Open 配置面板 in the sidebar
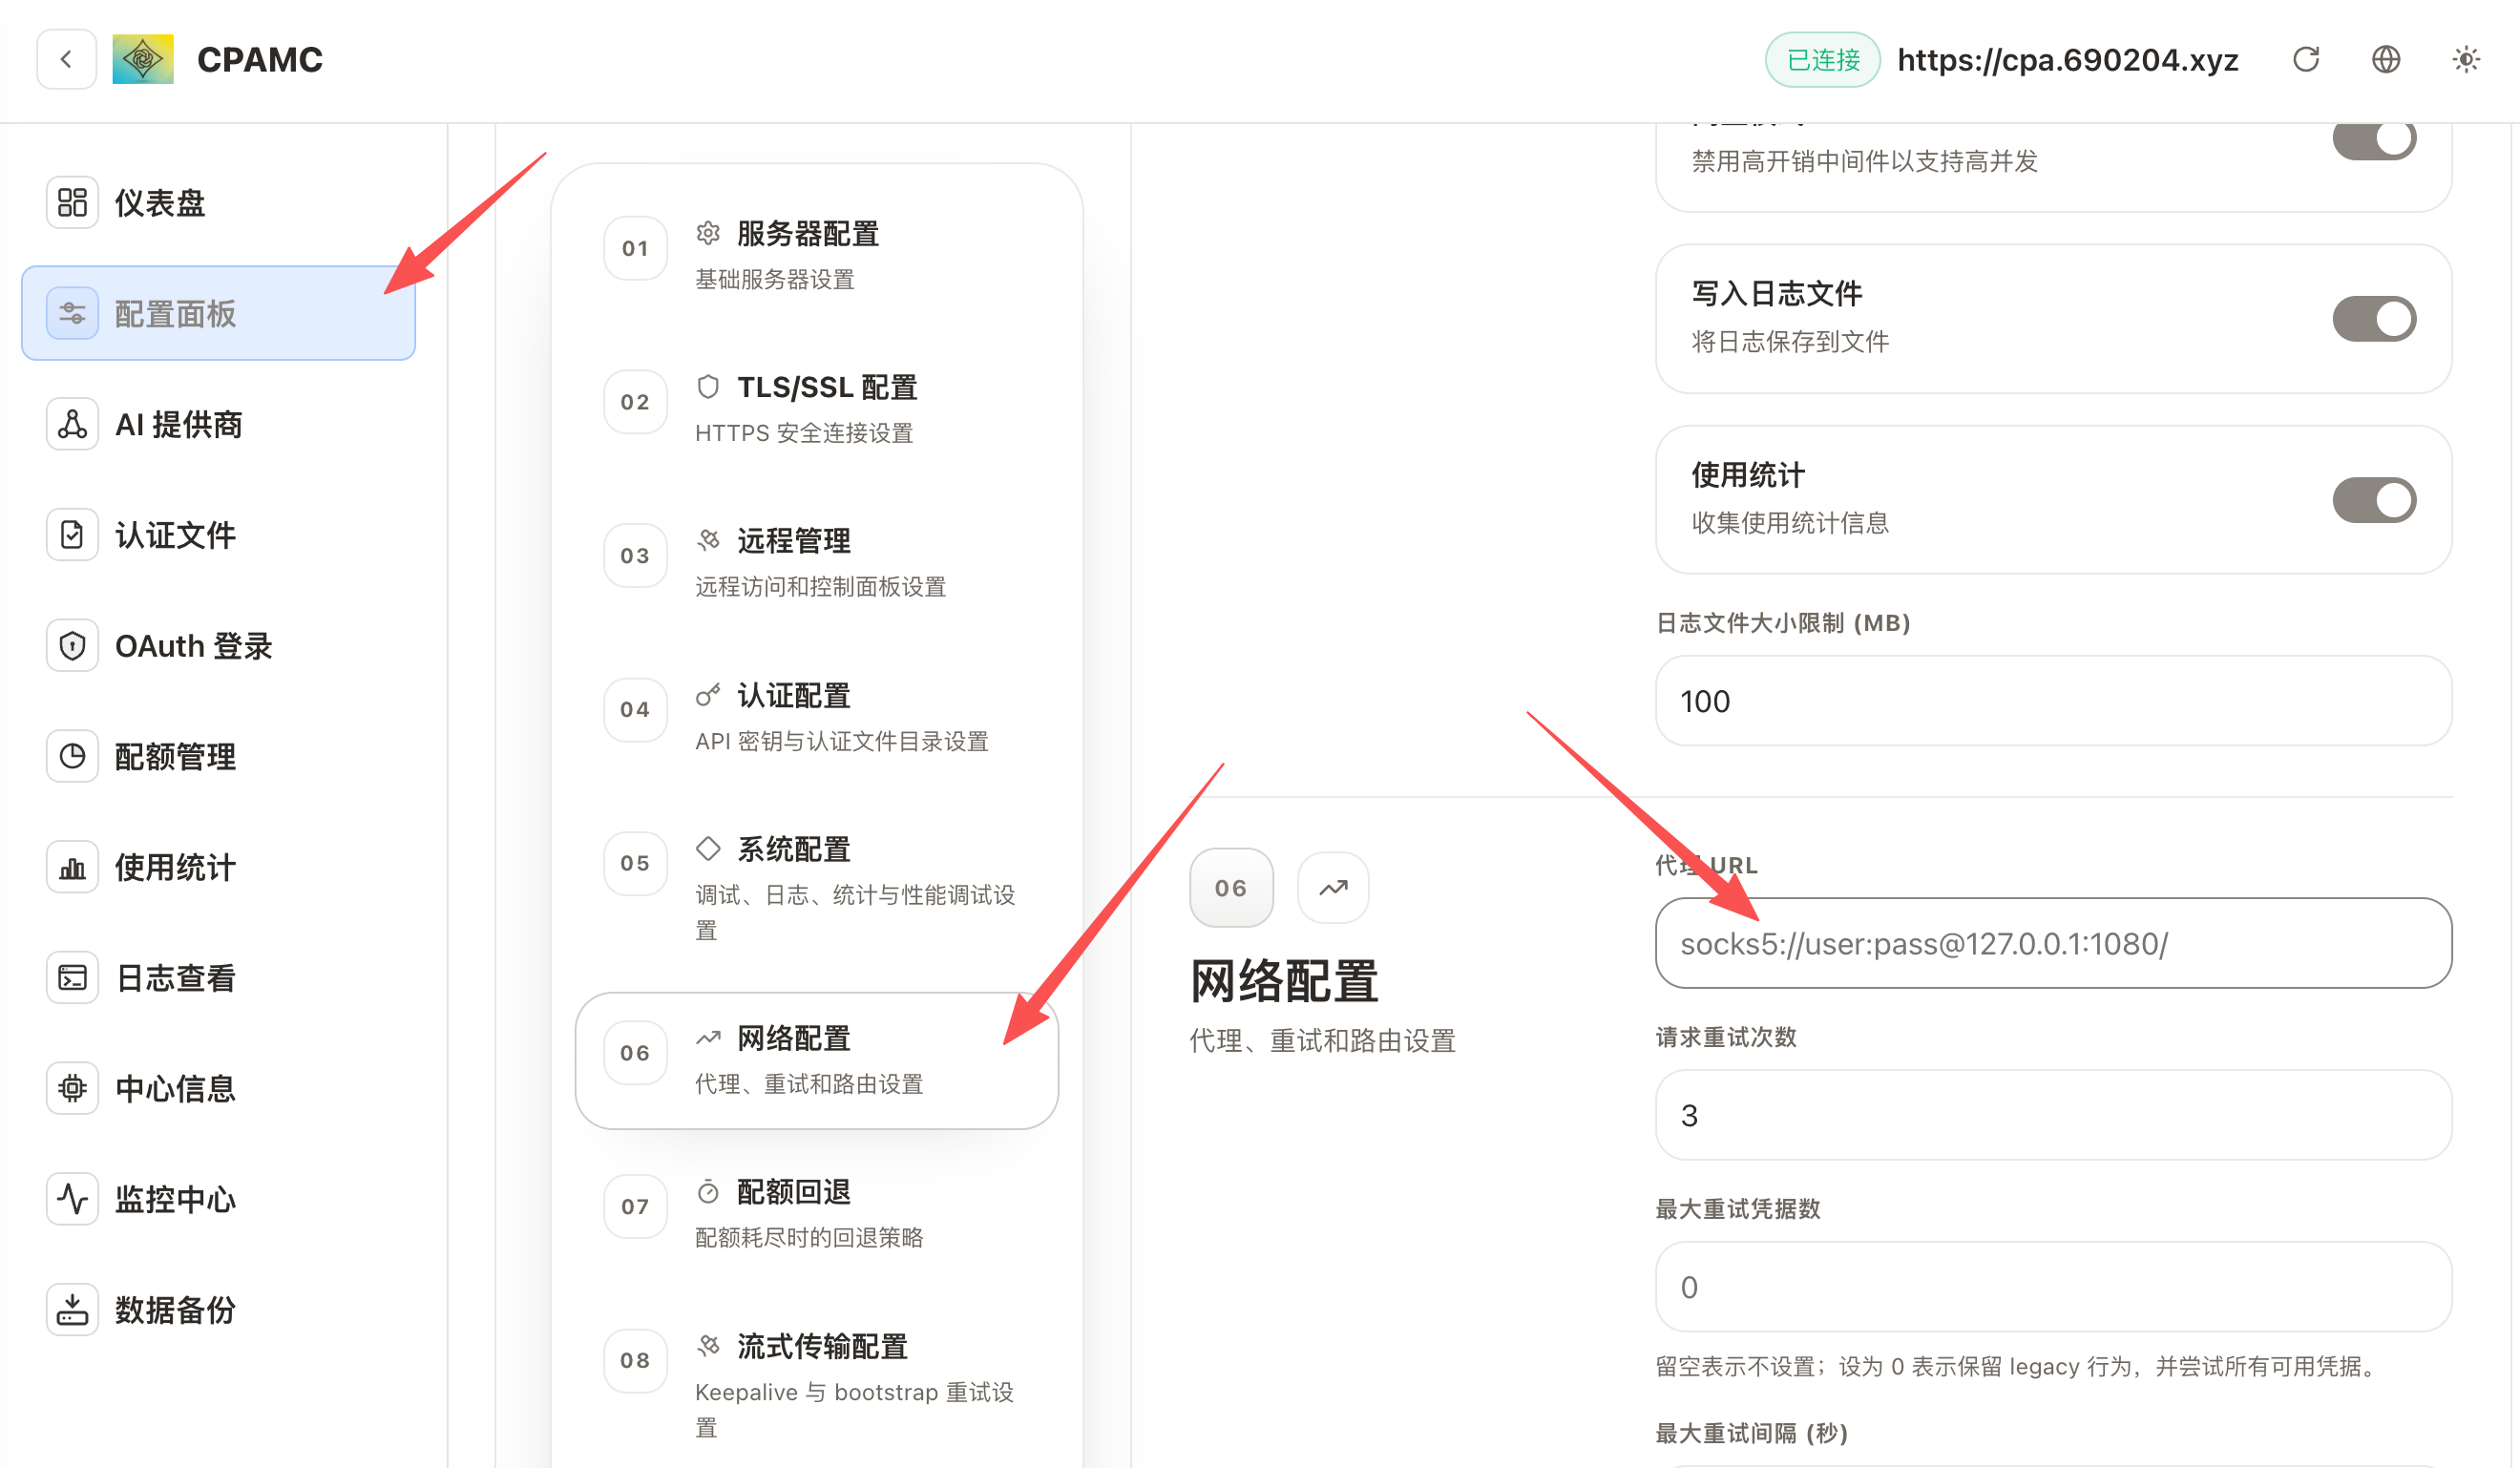The image size is (2520, 1468). (218, 314)
